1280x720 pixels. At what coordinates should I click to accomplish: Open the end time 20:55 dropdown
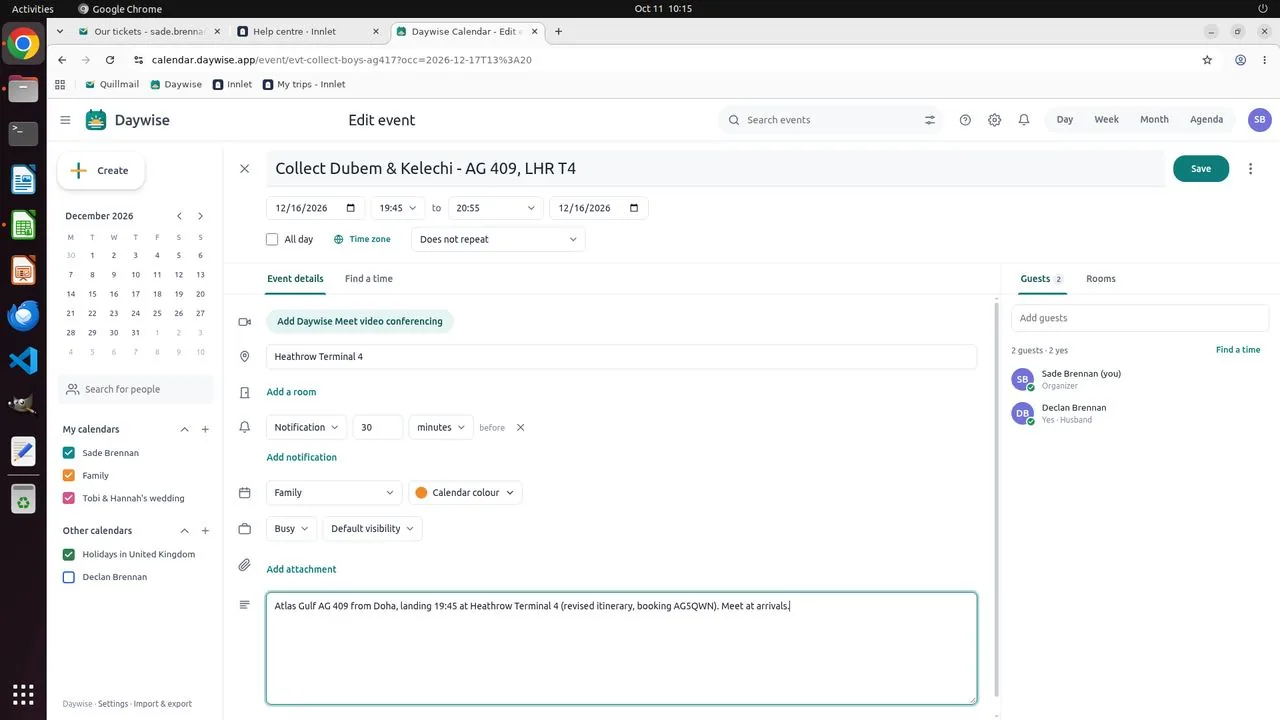pos(495,208)
